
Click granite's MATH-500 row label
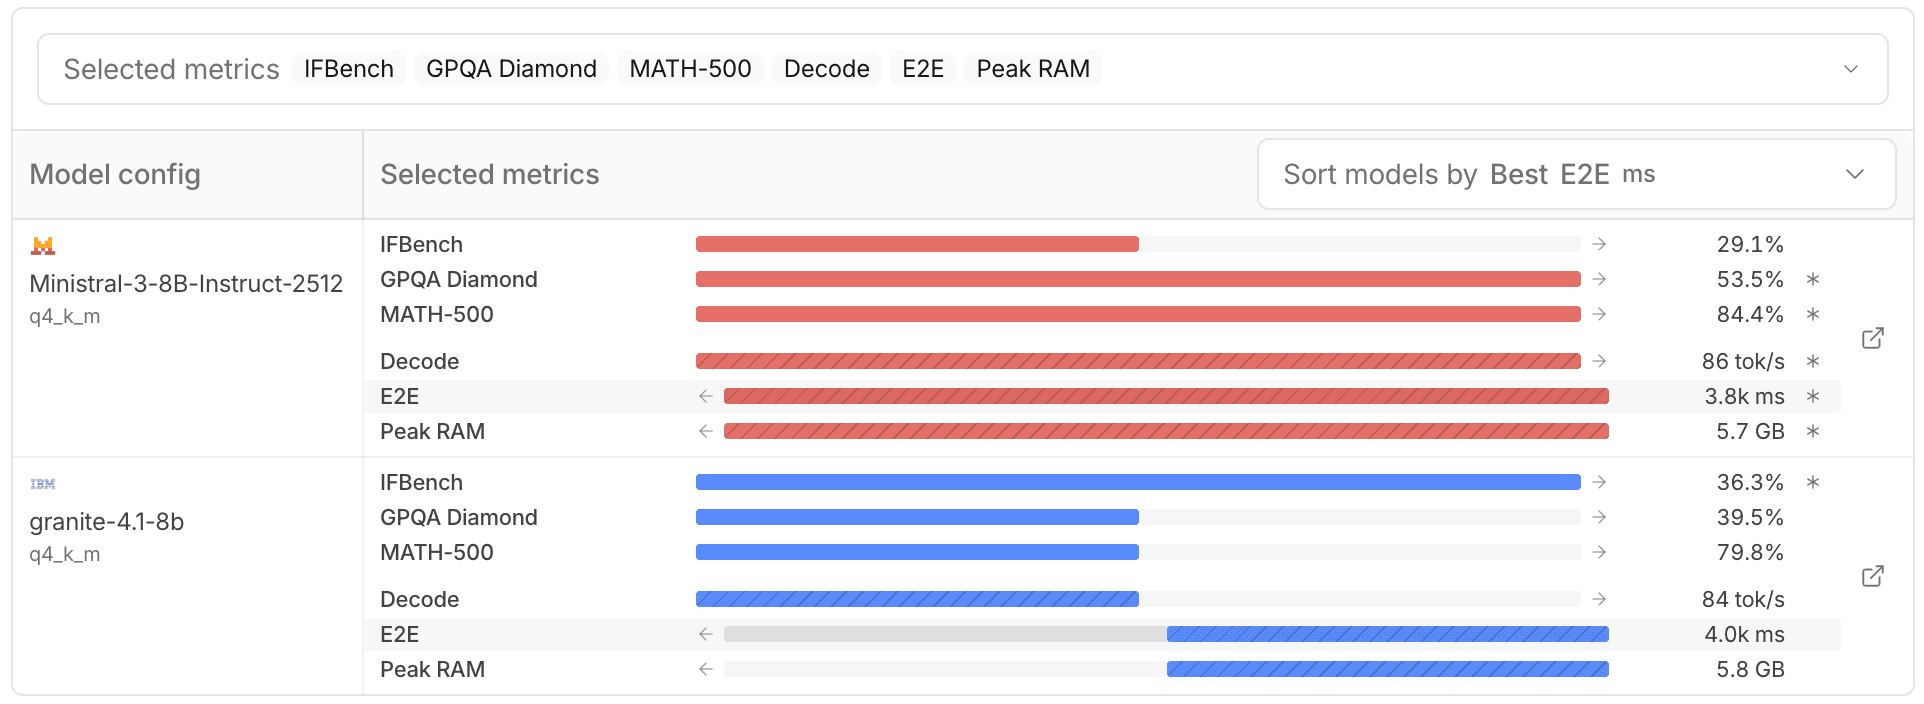coord(437,552)
